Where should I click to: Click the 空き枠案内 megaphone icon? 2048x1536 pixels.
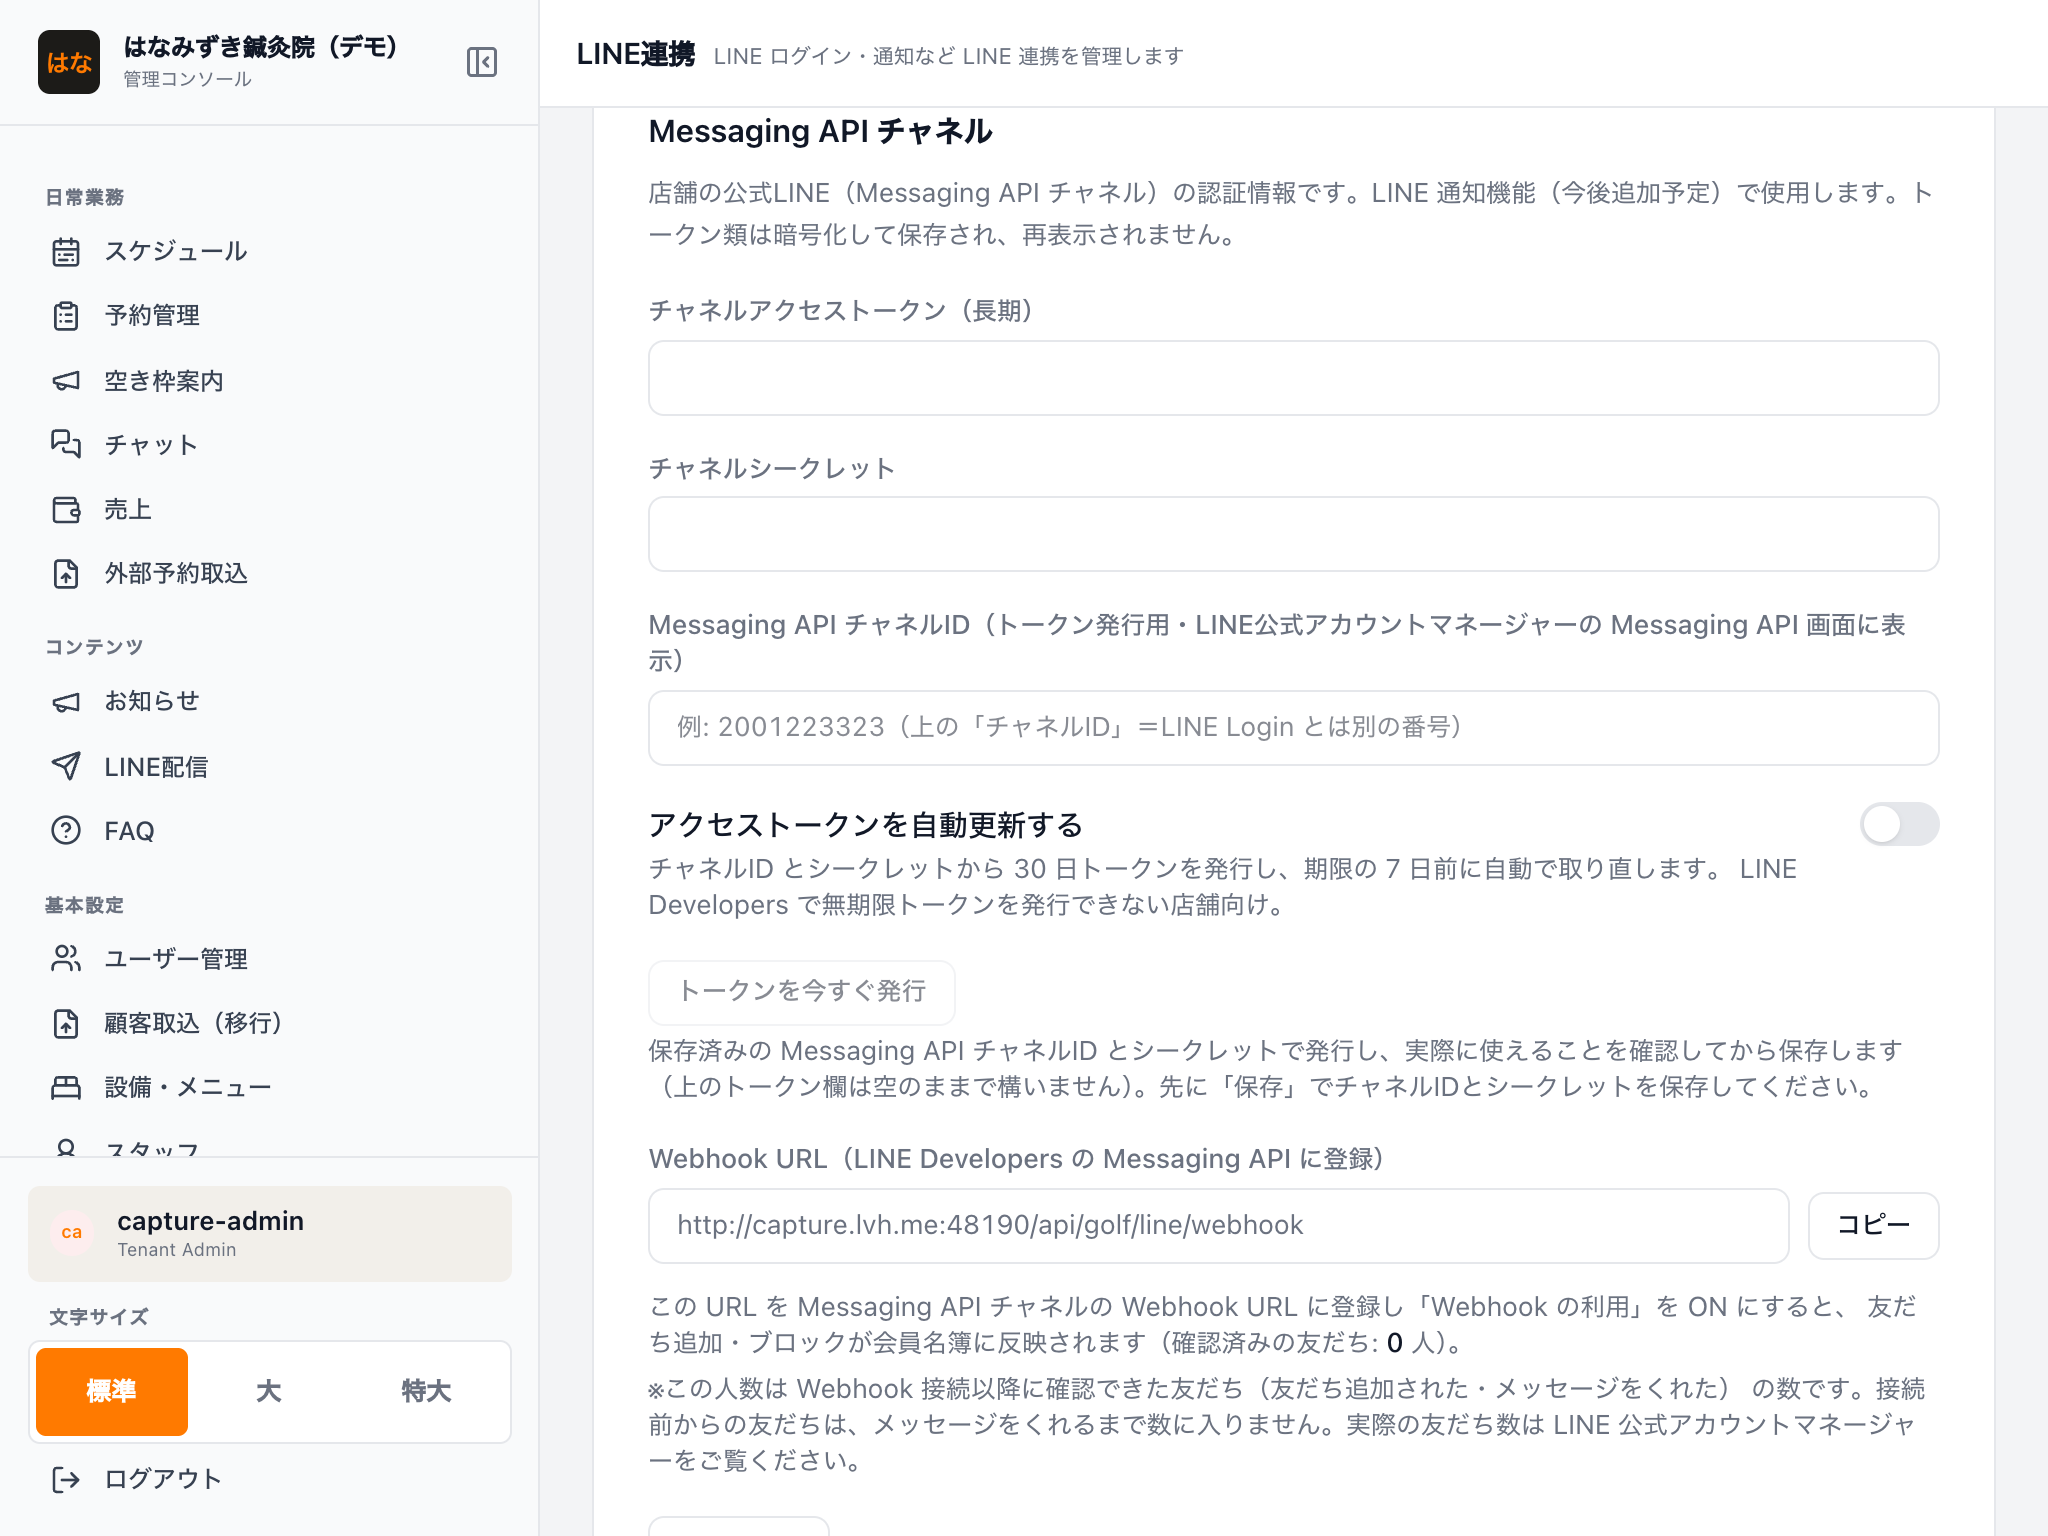point(66,381)
